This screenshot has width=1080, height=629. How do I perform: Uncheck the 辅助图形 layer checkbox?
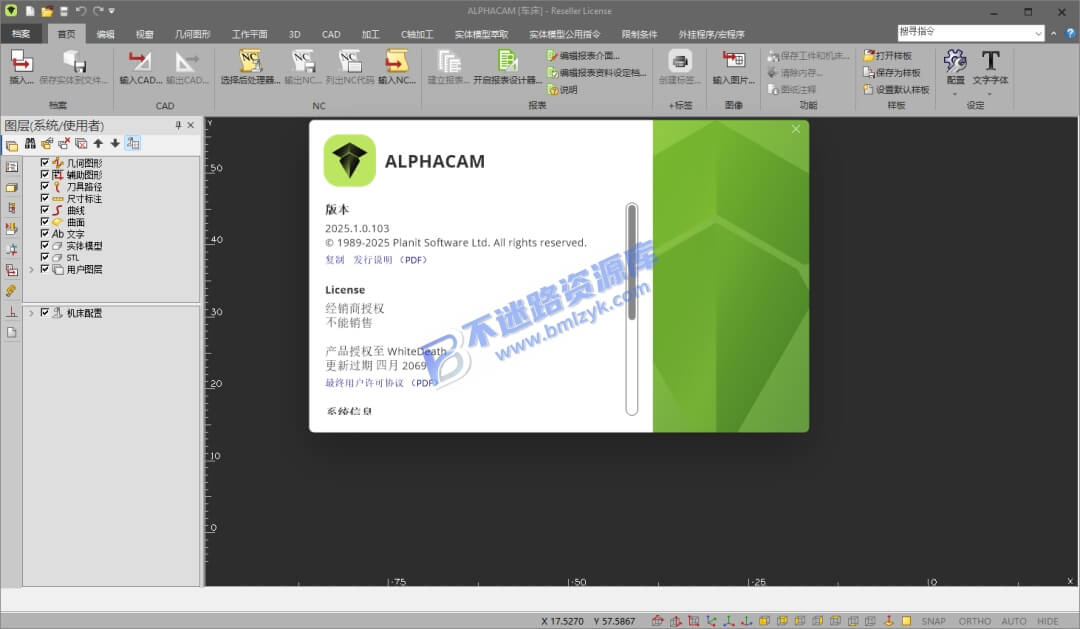click(45, 174)
